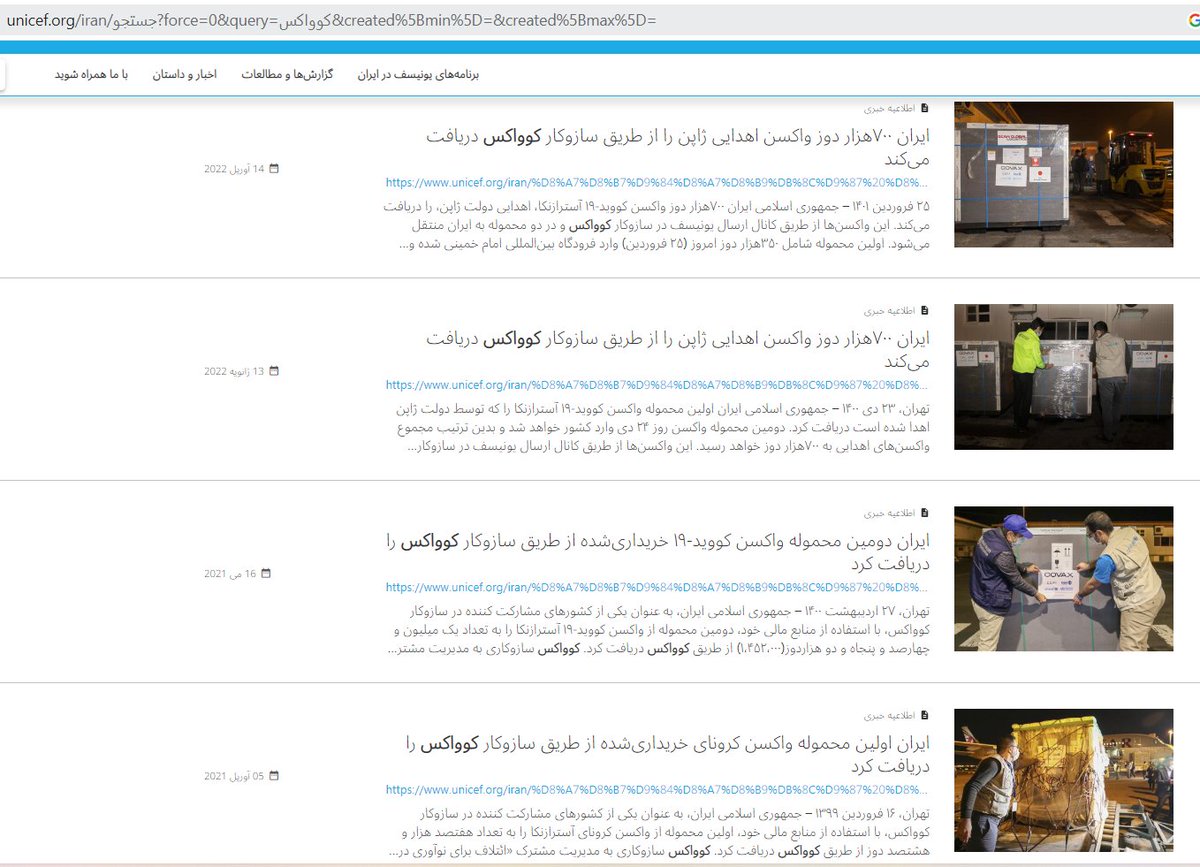1200x867 pixels.
Task: Go to the اخبار و داستان menu item
Action: coord(185,75)
